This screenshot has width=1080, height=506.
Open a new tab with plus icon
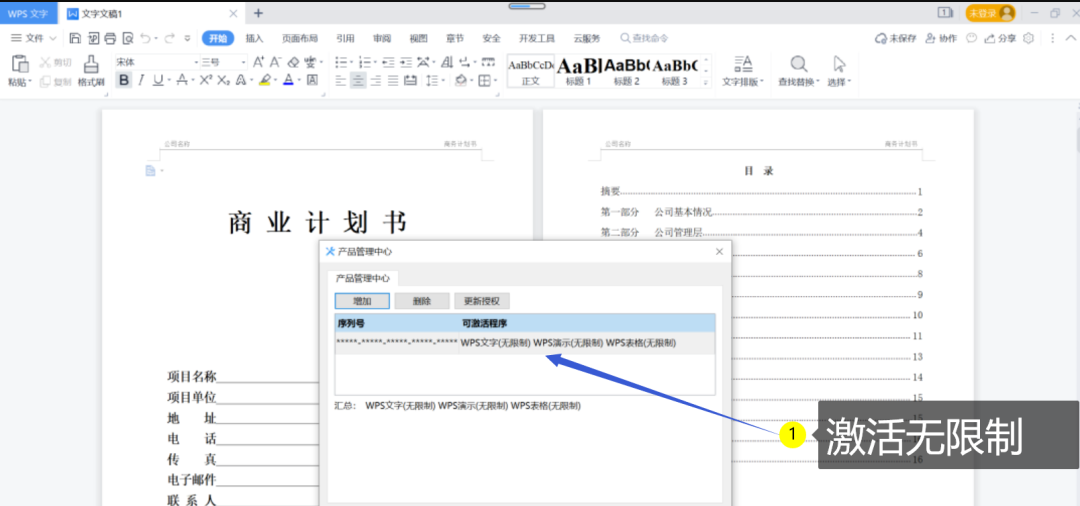coord(258,13)
